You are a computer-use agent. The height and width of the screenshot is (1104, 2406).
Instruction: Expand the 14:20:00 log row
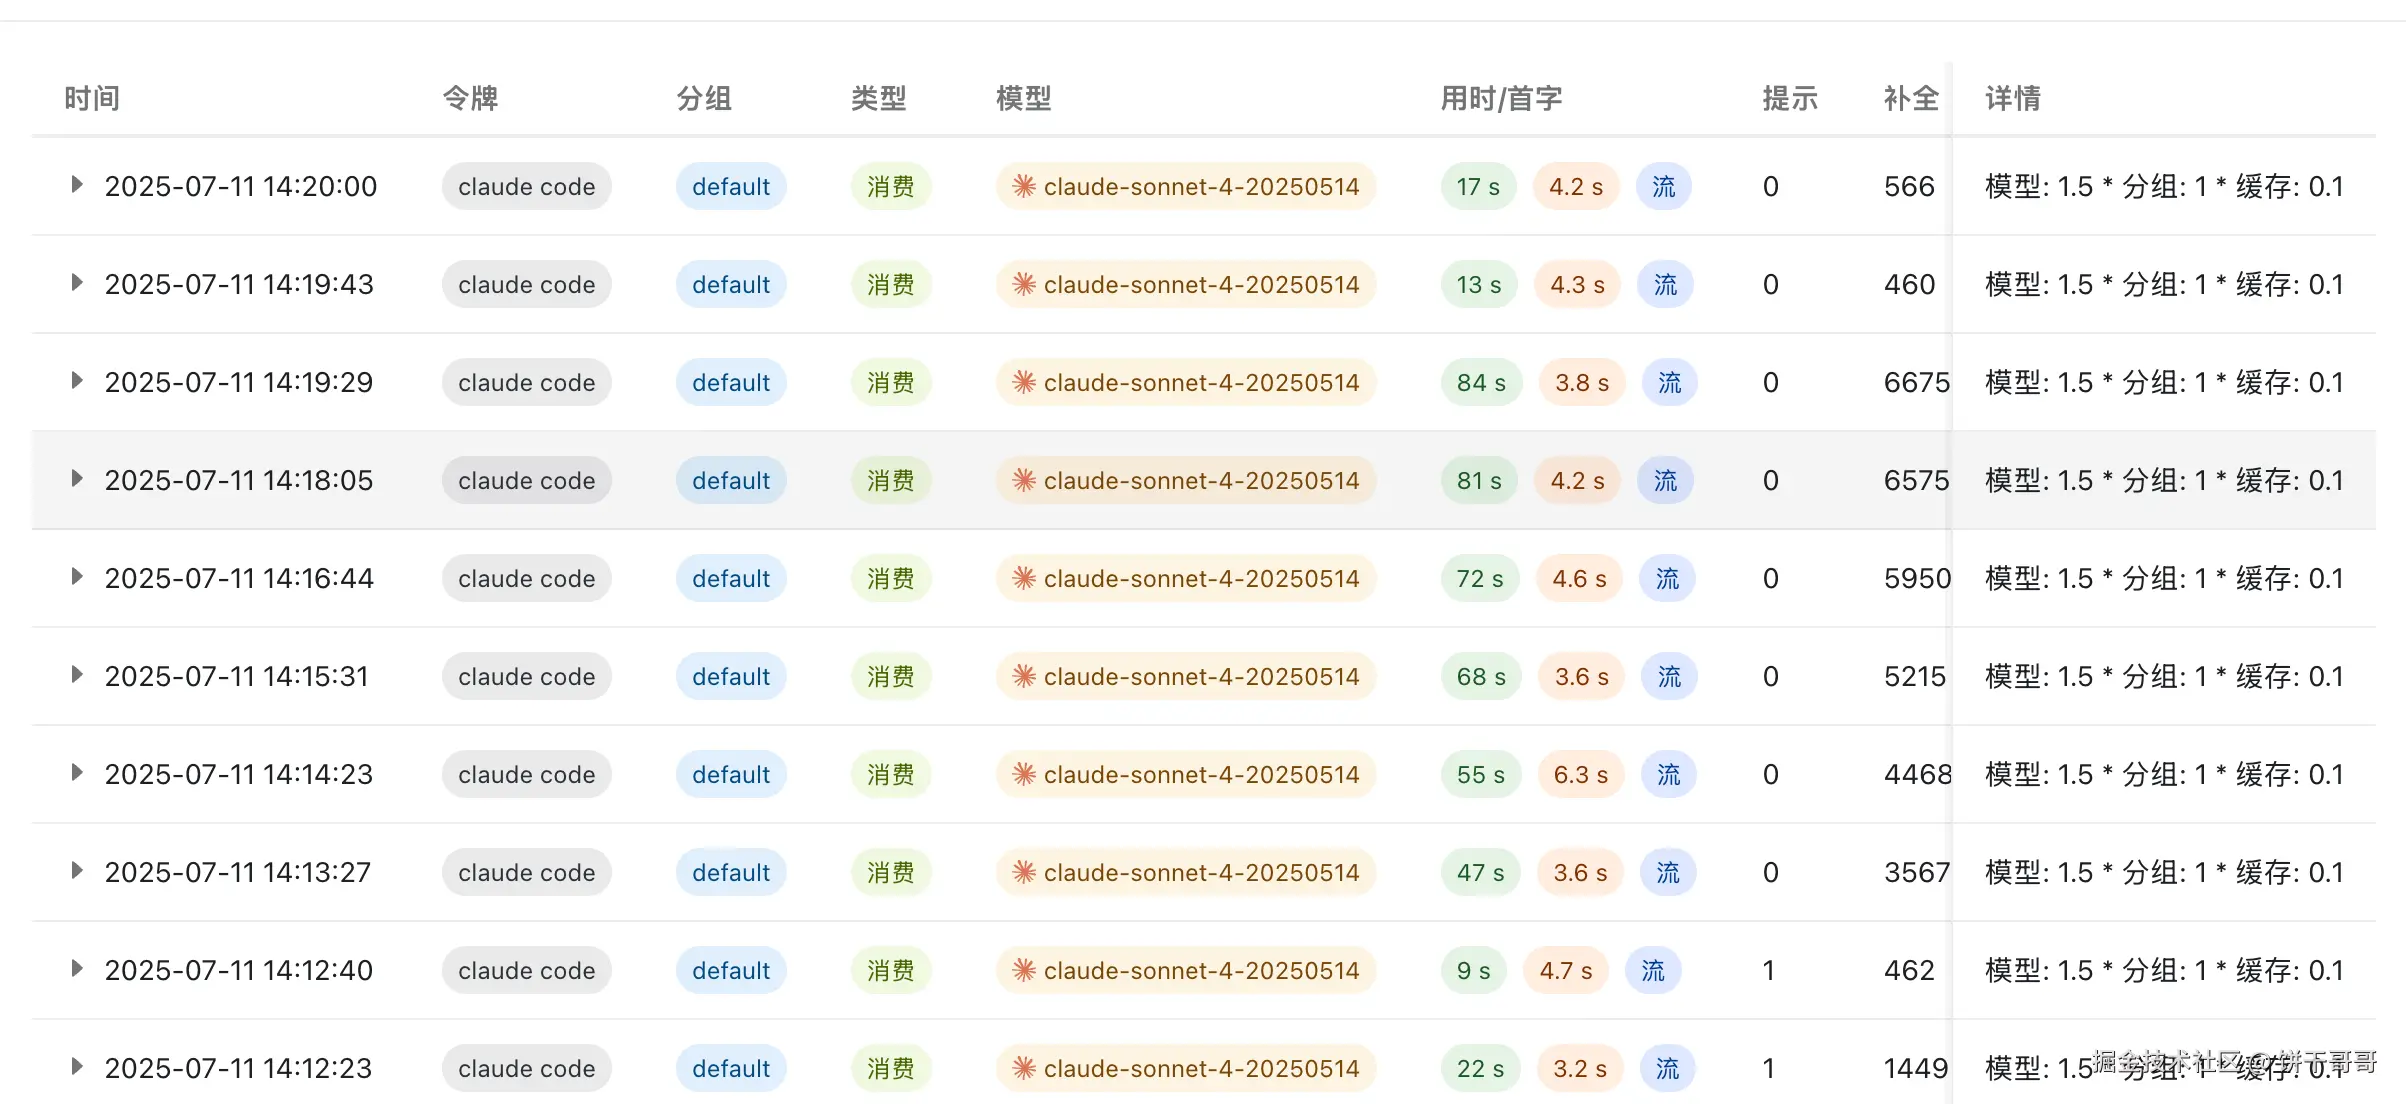tap(76, 185)
